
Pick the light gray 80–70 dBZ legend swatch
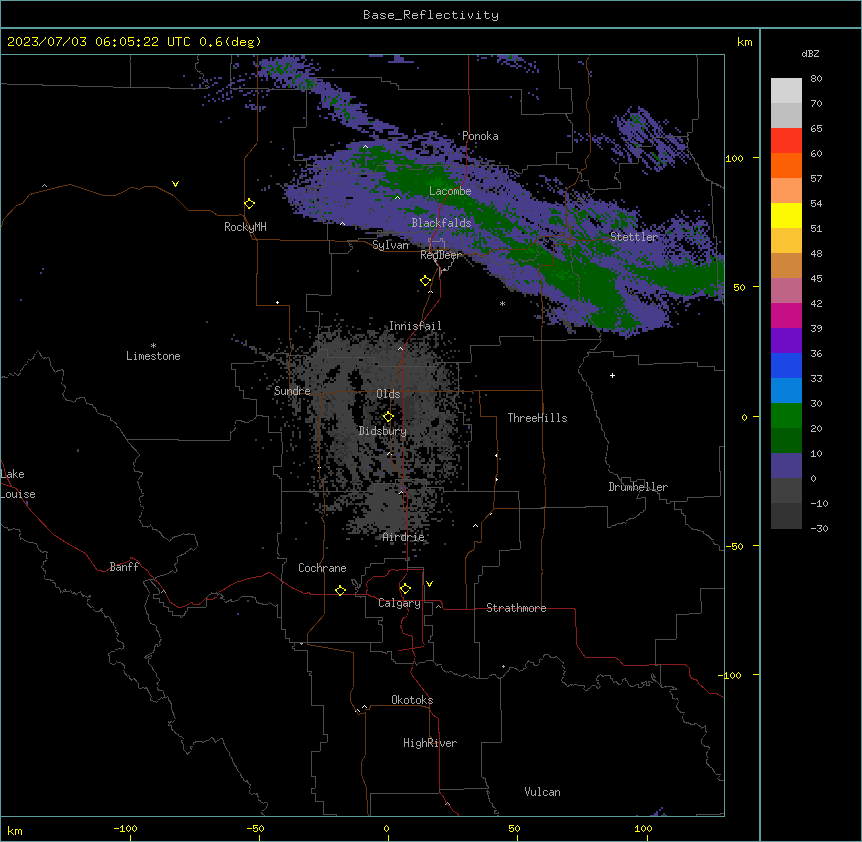[x=786, y=91]
